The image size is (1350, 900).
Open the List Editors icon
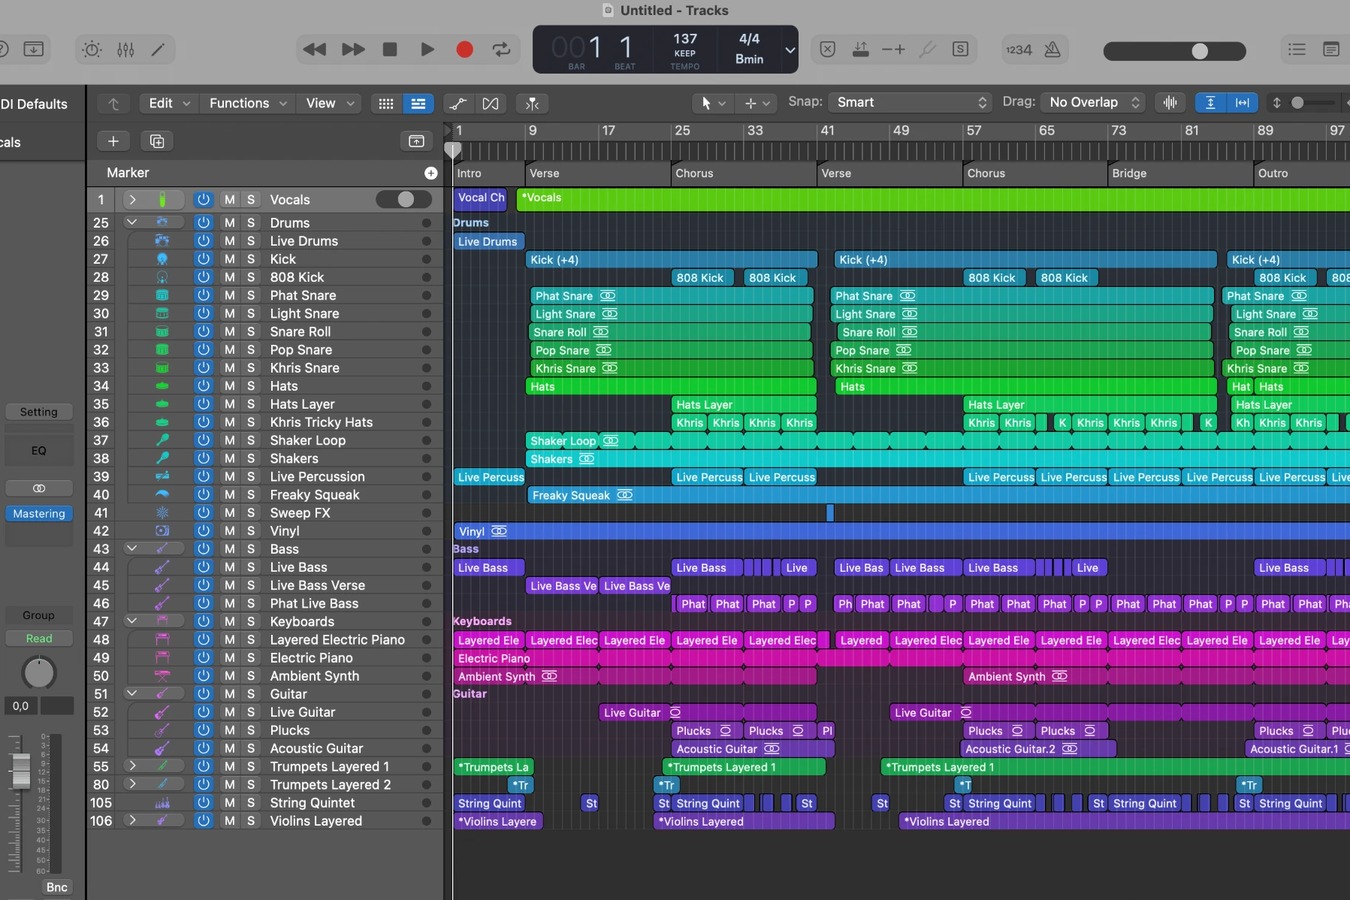point(1297,49)
